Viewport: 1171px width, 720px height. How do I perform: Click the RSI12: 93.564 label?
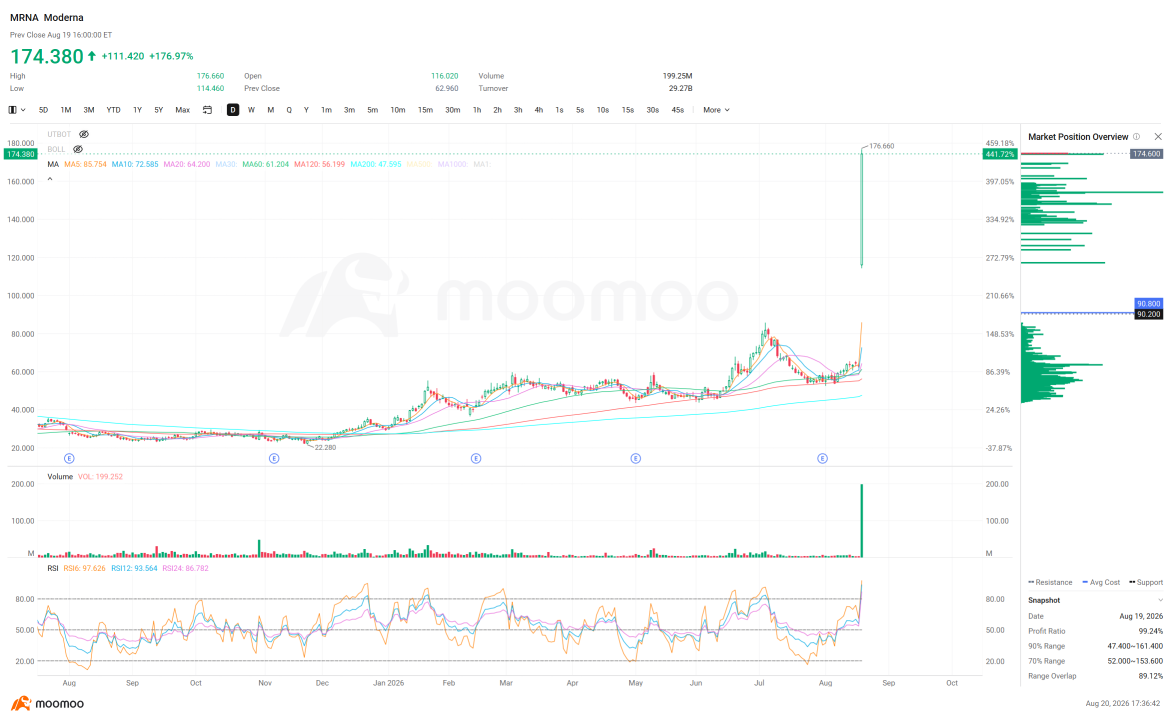tap(134, 568)
